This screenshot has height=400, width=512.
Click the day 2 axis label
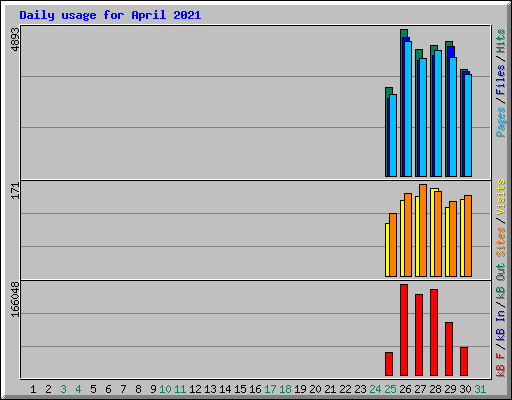(48, 389)
